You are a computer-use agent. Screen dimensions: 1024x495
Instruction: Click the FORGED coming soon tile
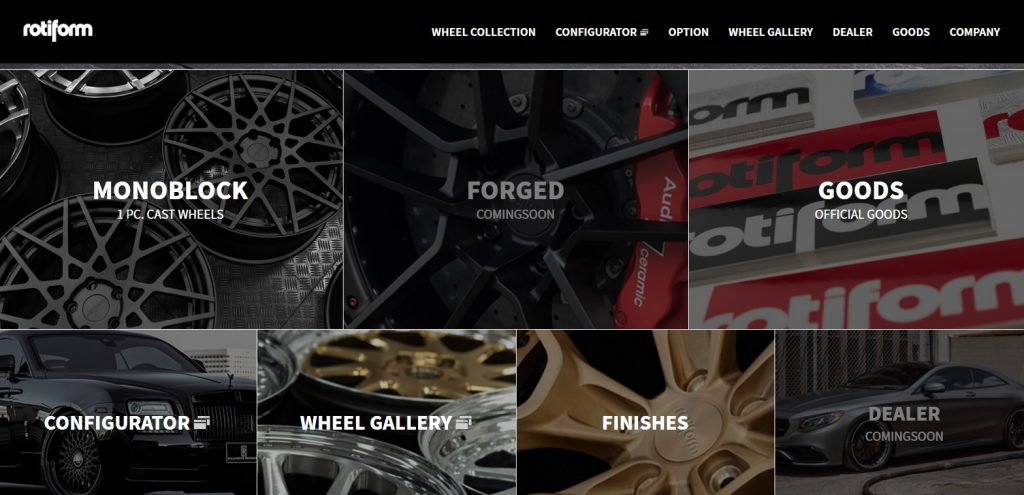[516, 199]
